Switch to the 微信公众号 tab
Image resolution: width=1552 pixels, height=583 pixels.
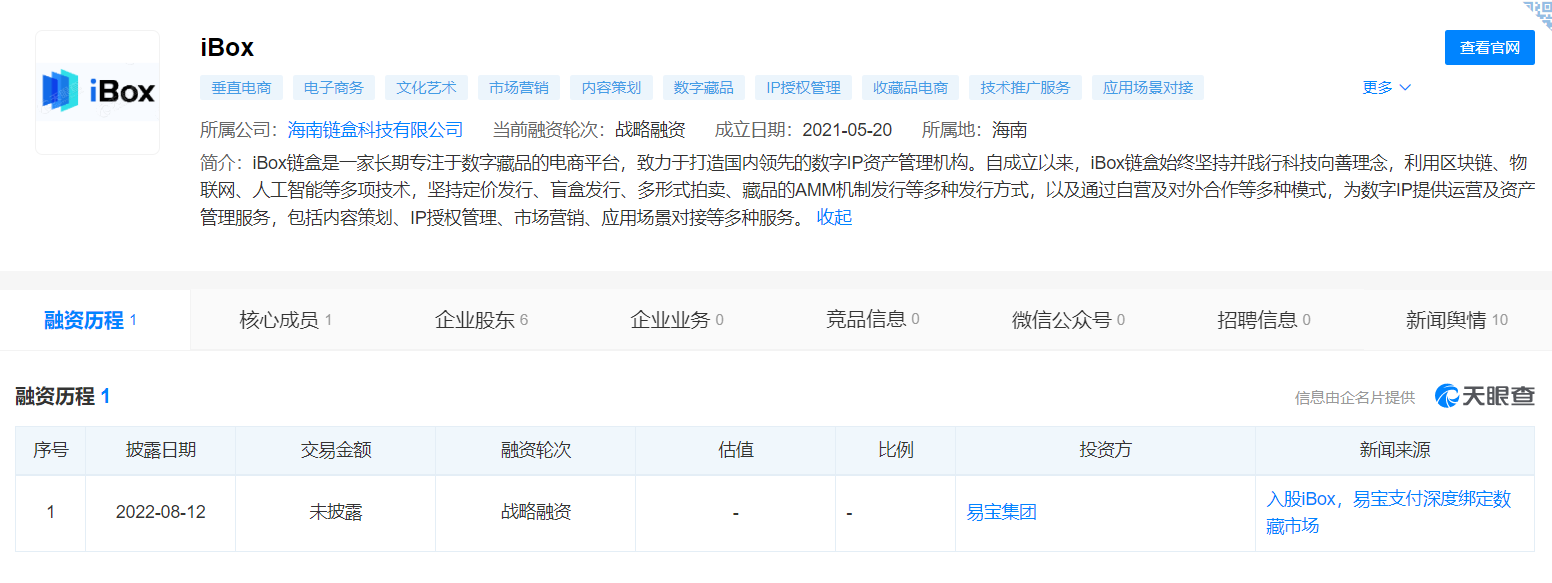click(1068, 320)
